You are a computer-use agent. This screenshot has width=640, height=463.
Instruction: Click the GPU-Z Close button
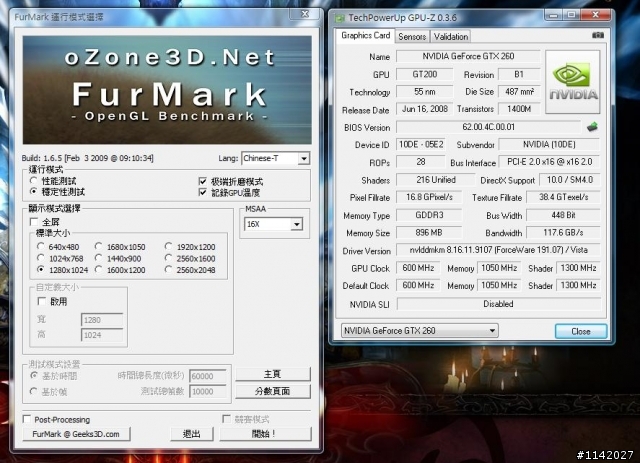(581, 331)
